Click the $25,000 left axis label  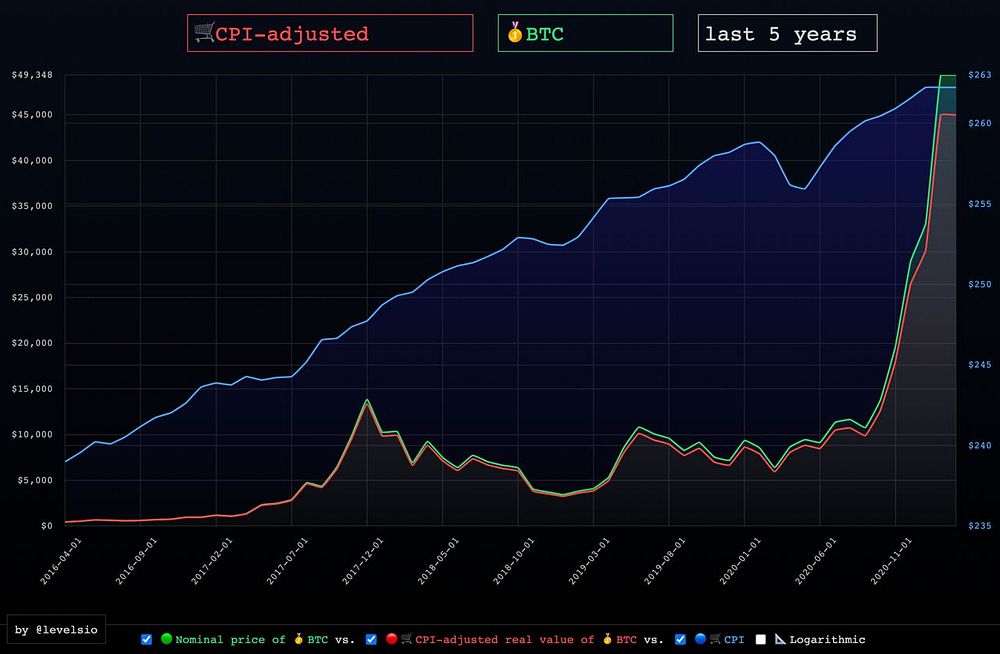coord(32,297)
